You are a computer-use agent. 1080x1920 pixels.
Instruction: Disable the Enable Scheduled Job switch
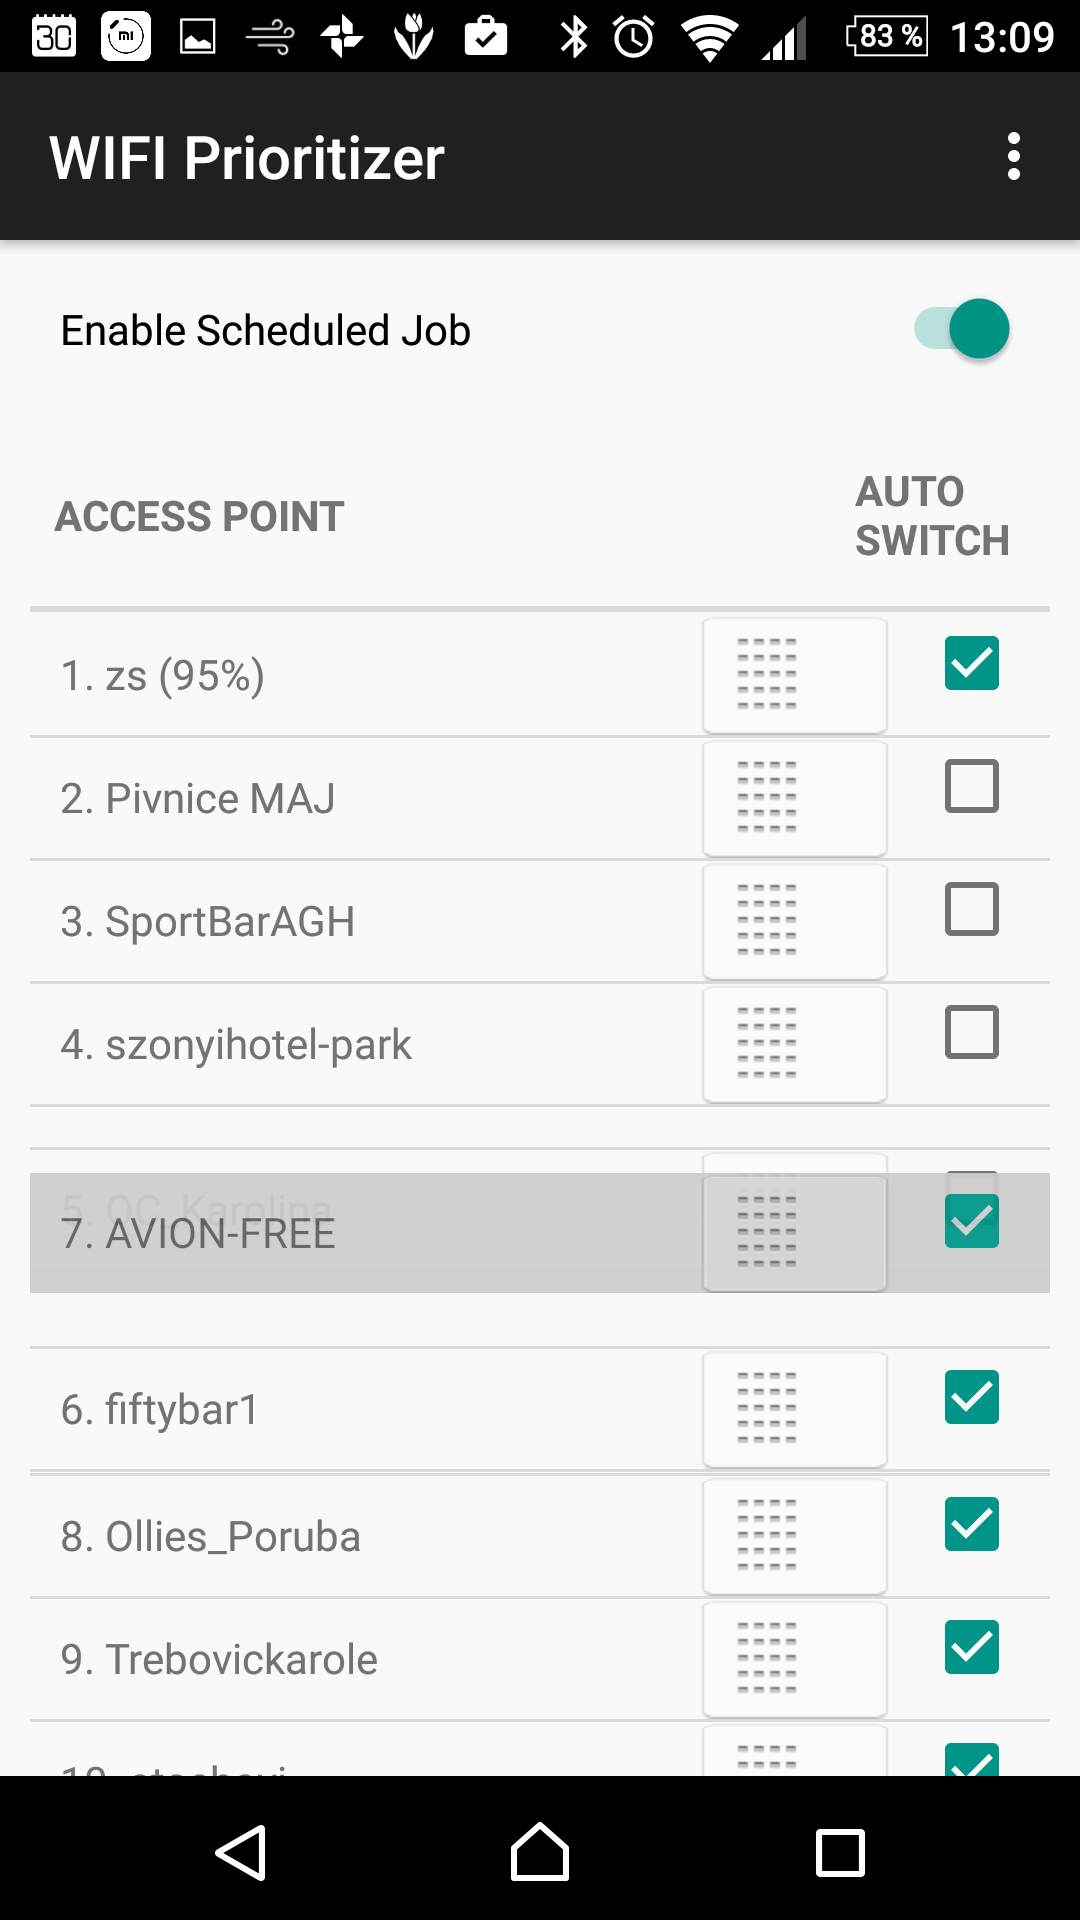click(x=962, y=329)
